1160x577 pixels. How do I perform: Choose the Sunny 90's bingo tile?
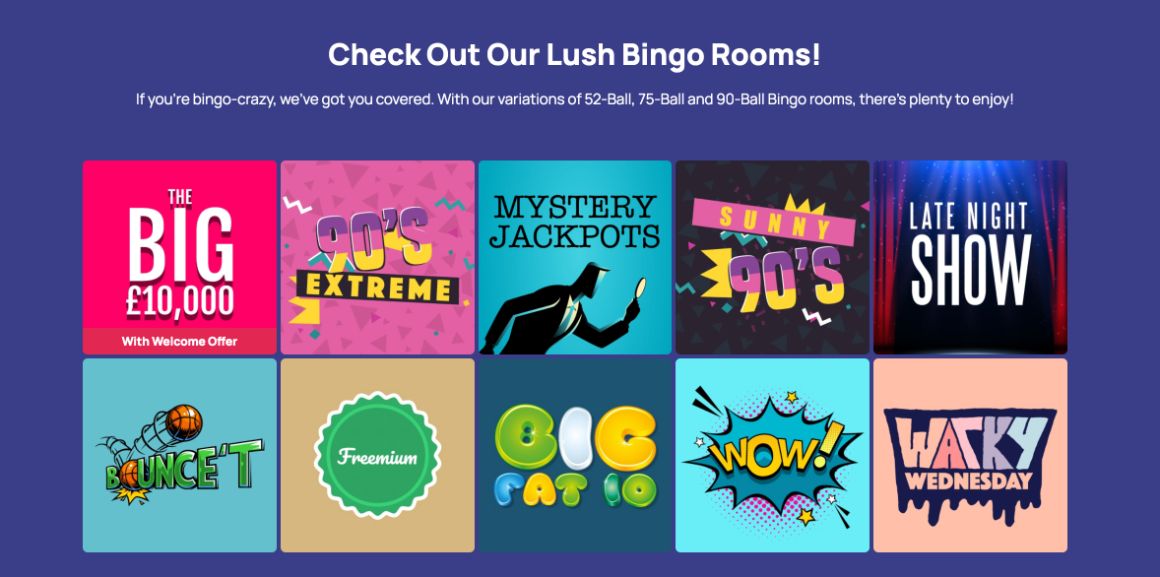(772, 257)
